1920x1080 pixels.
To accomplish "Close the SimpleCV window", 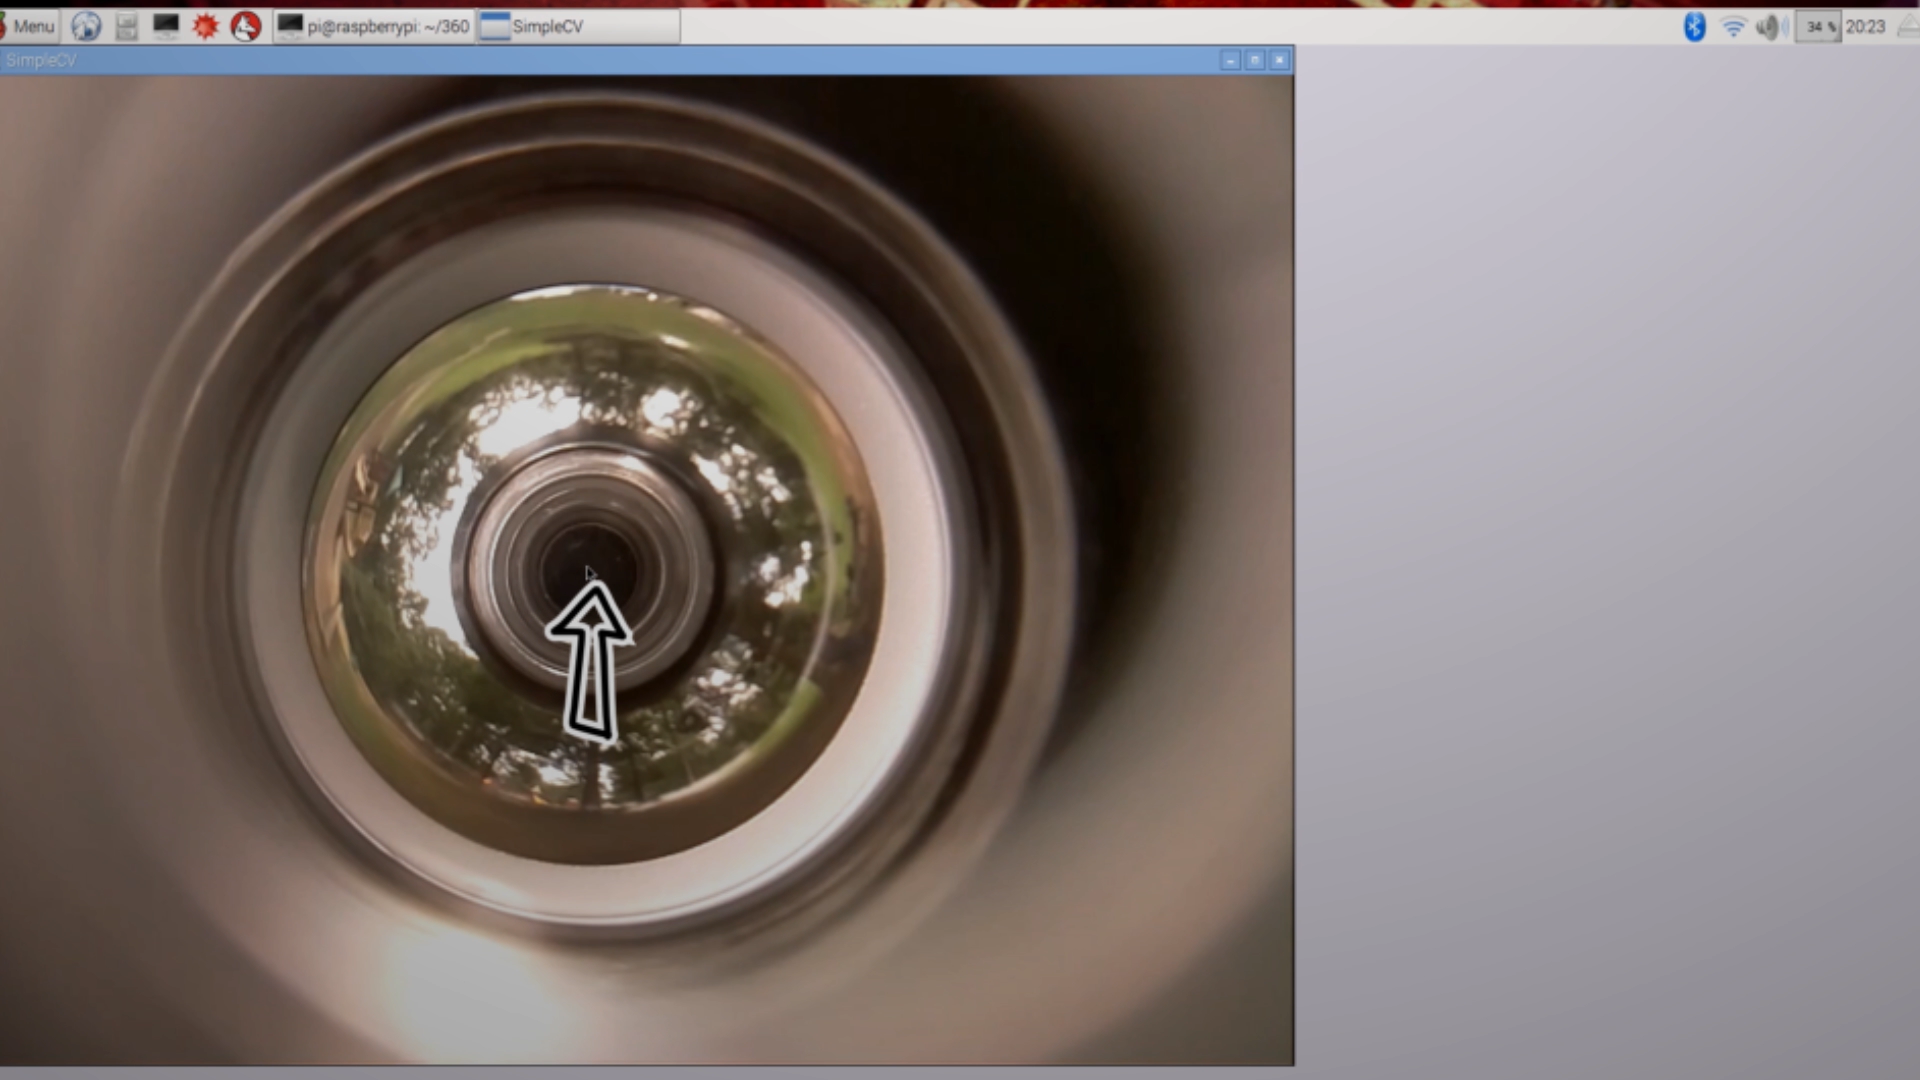I will click(1279, 60).
